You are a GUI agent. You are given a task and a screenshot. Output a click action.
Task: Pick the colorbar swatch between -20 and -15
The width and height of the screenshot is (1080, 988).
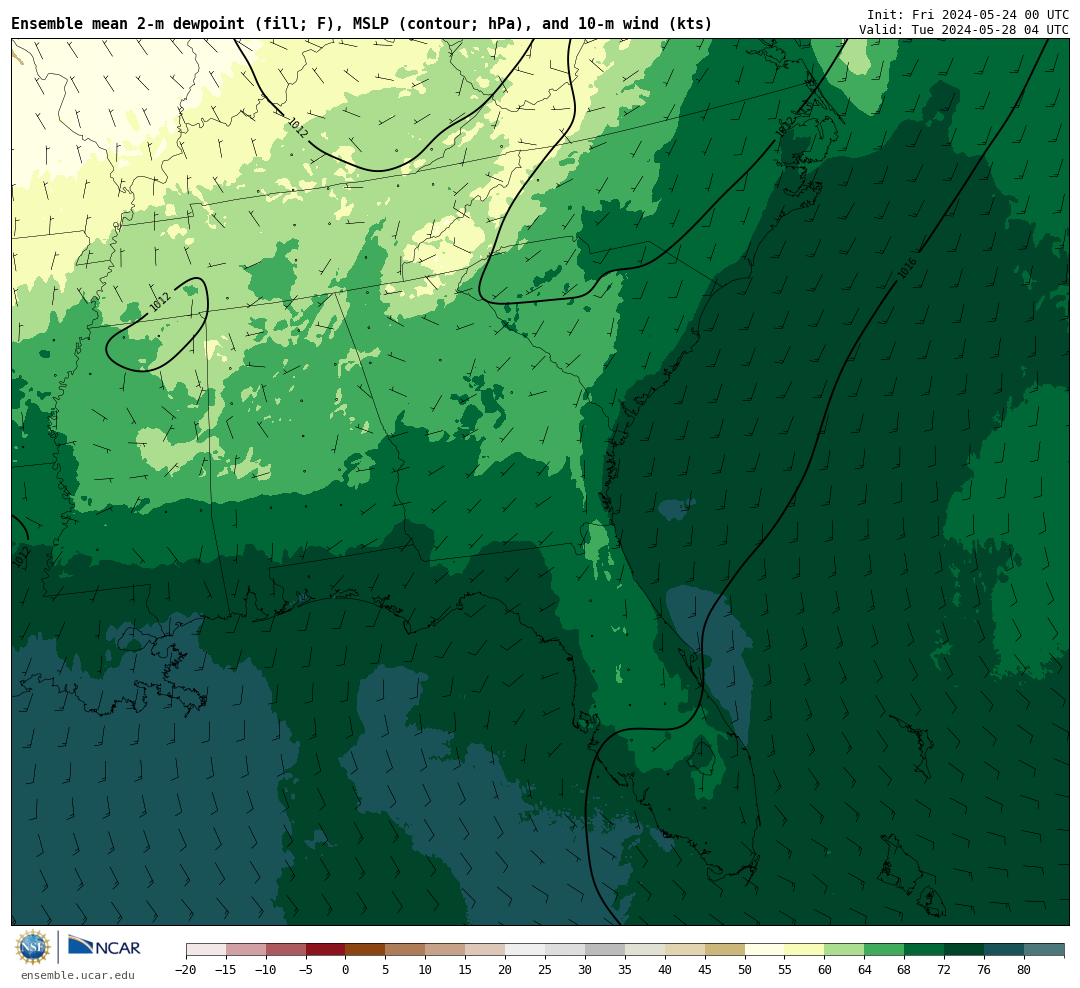point(206,950)
